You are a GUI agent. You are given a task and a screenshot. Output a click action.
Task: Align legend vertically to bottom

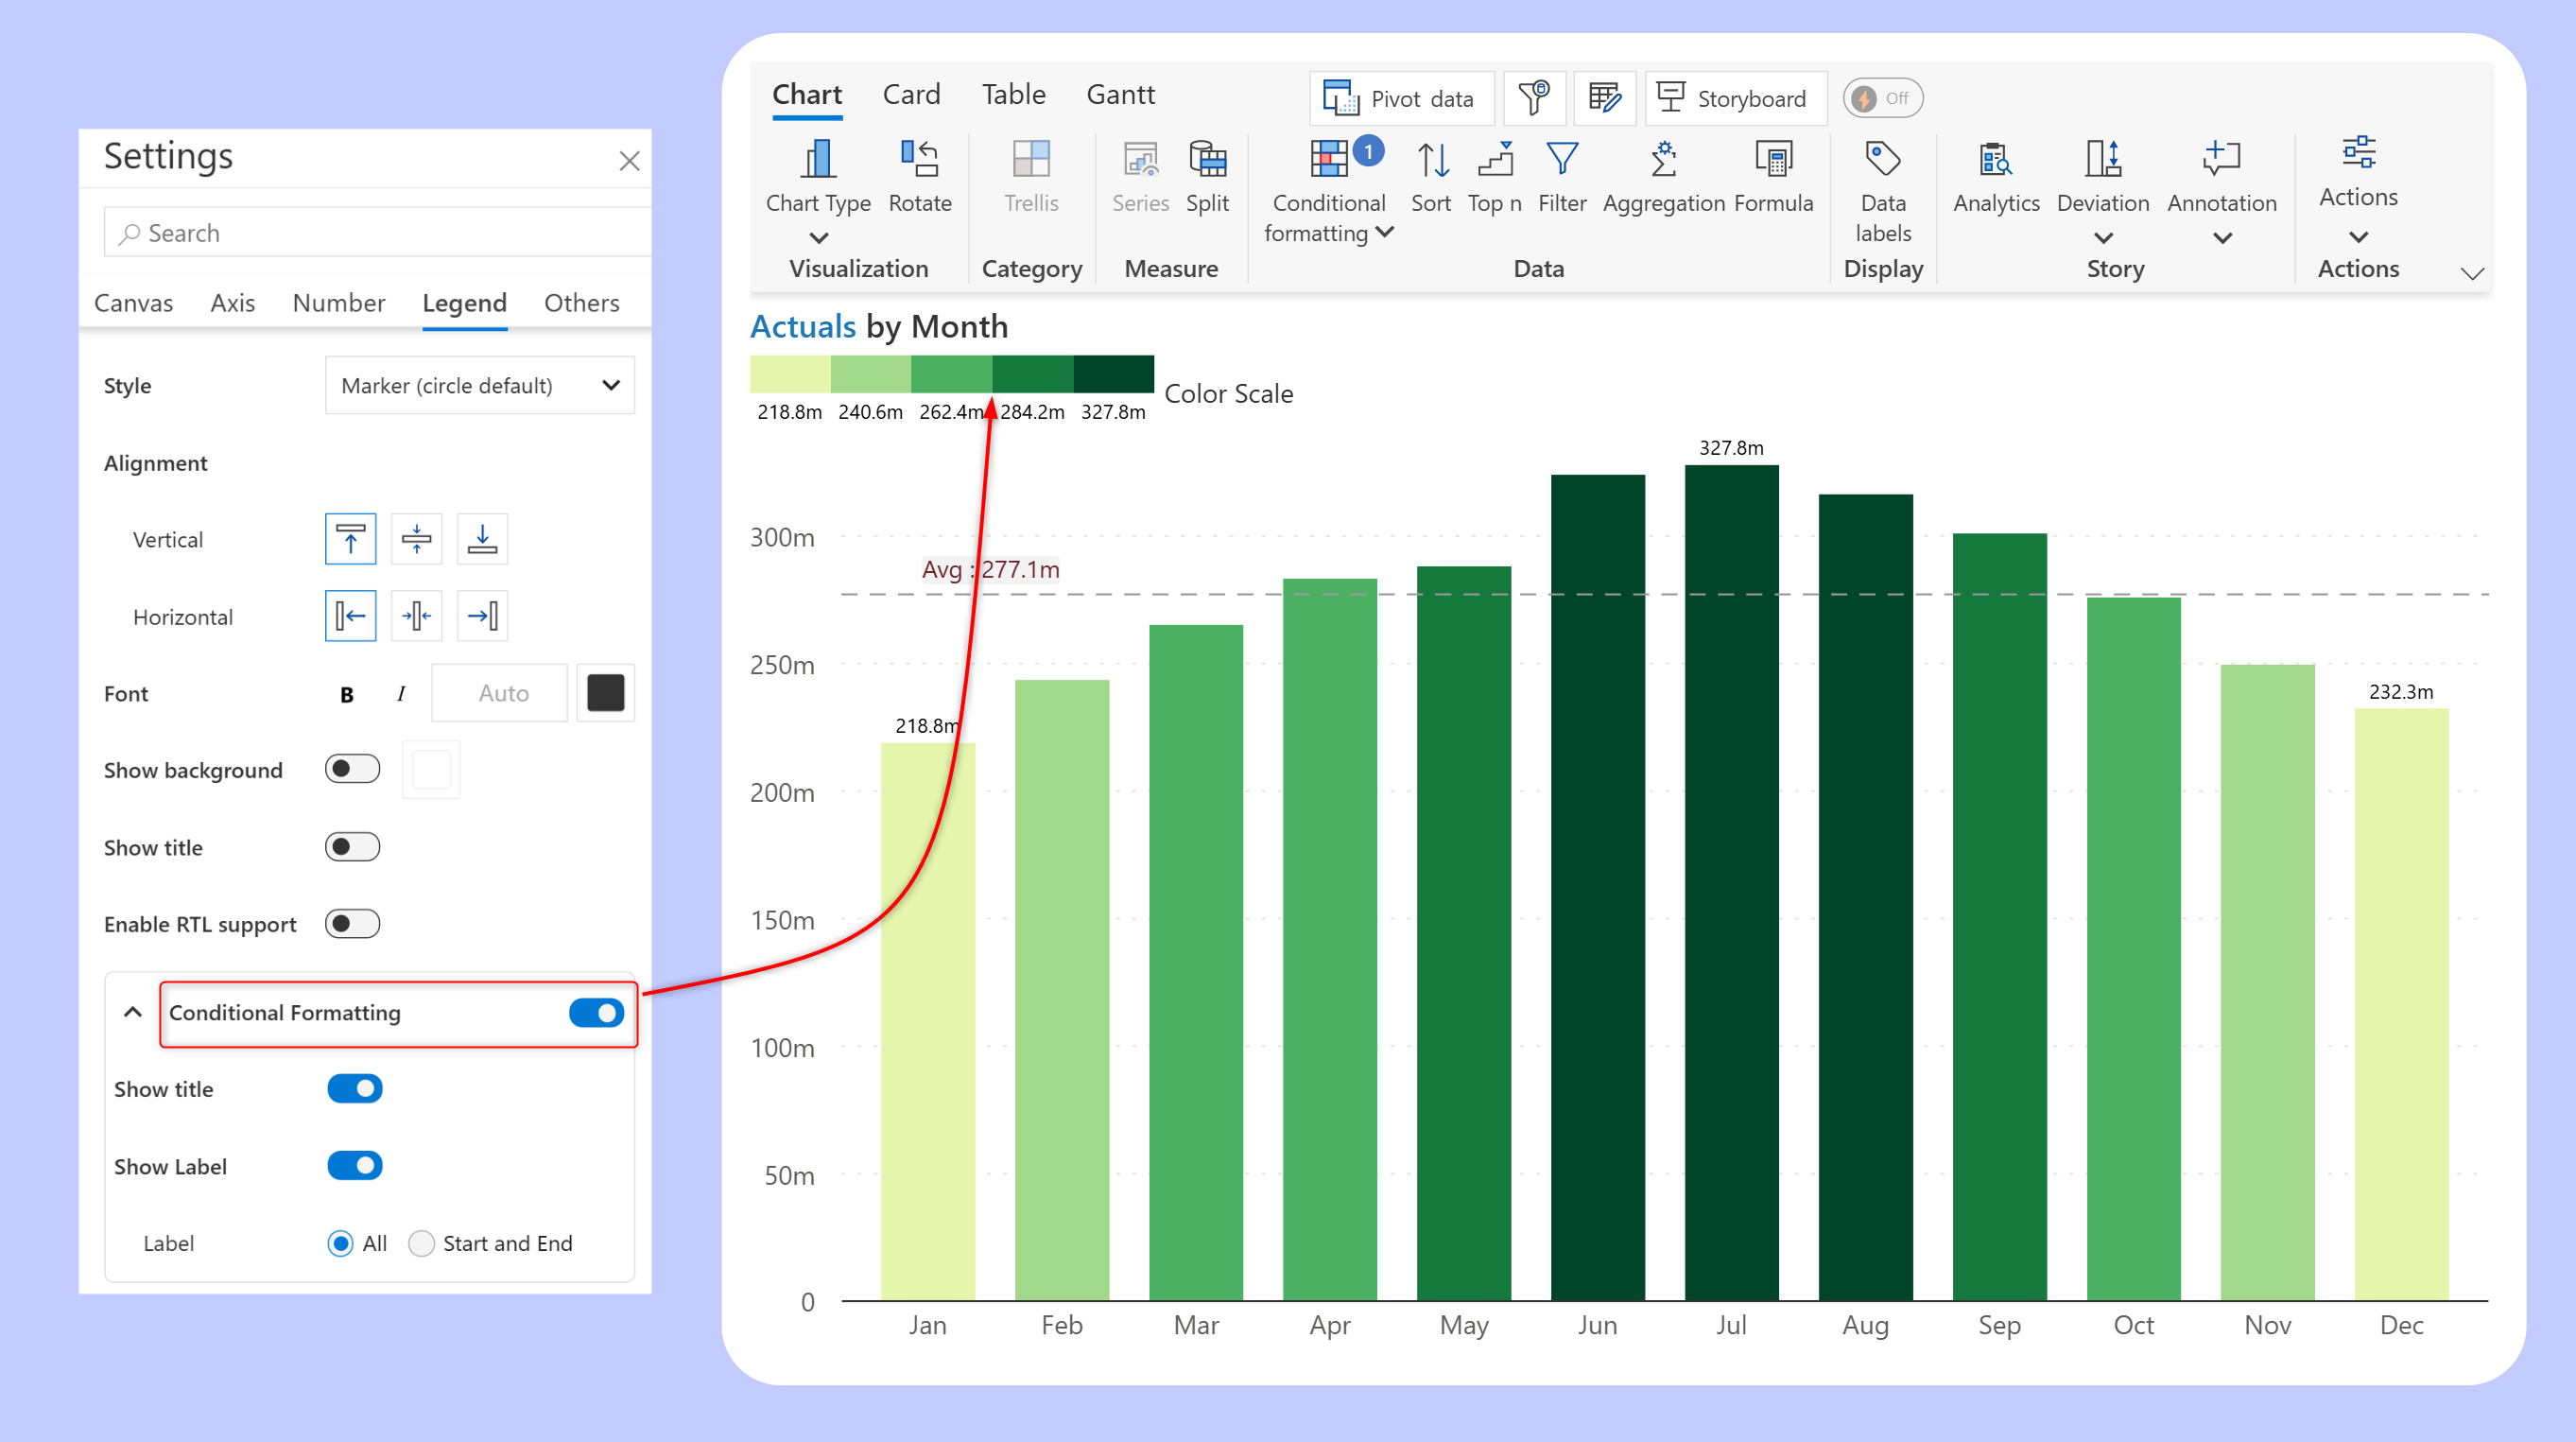tap(482, 539)
